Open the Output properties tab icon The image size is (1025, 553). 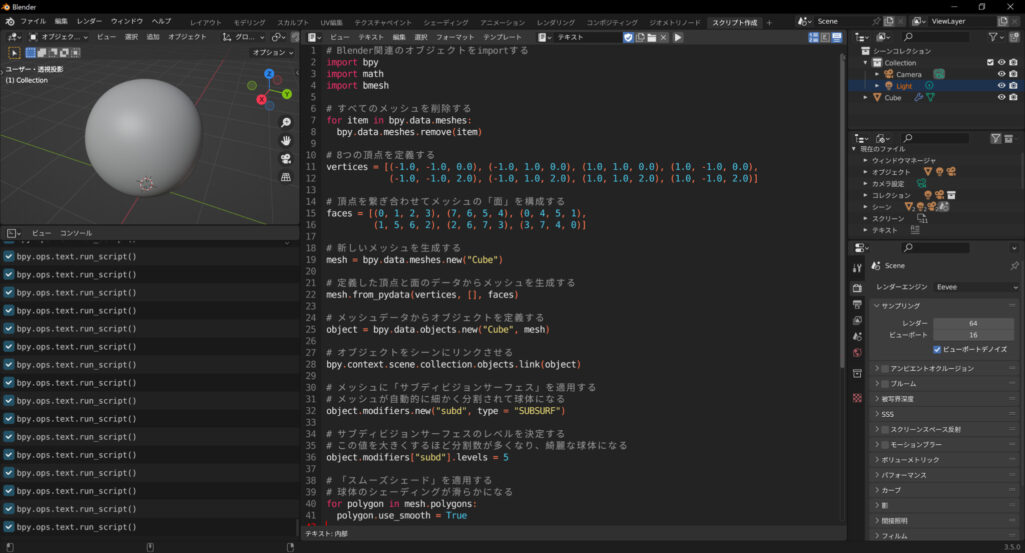coord(857,305)
